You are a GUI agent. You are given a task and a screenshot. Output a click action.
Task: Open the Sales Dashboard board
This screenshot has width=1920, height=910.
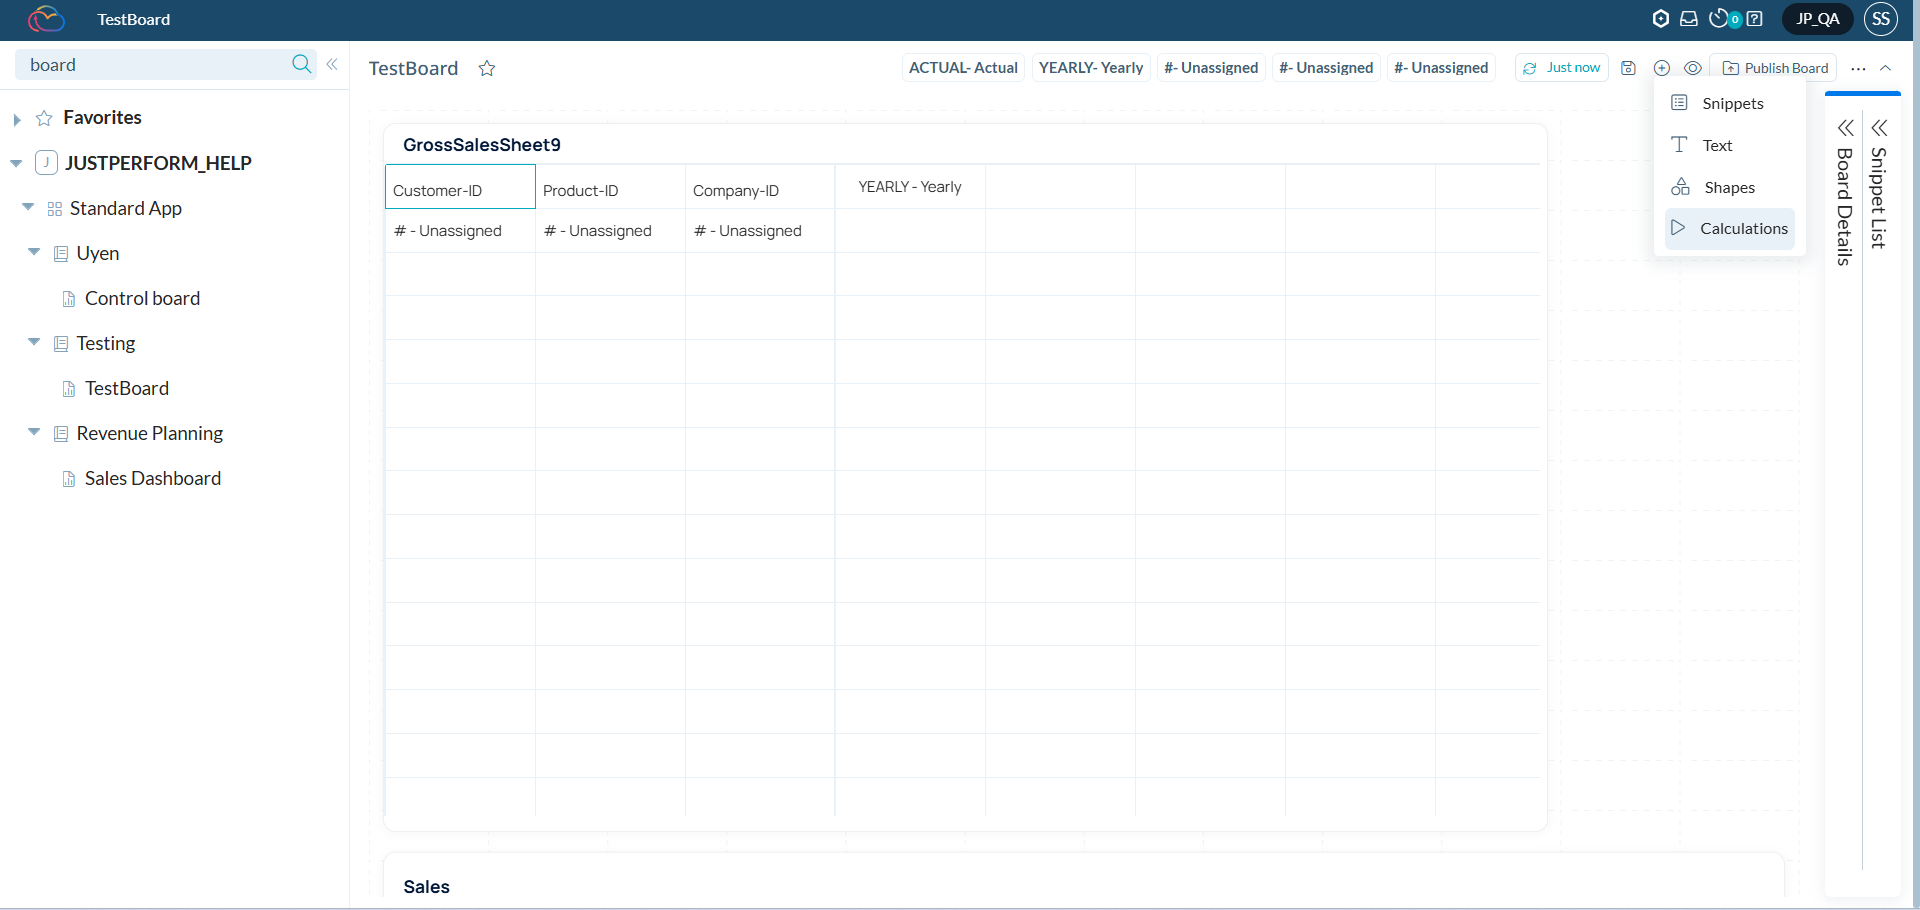click(153, 479)
